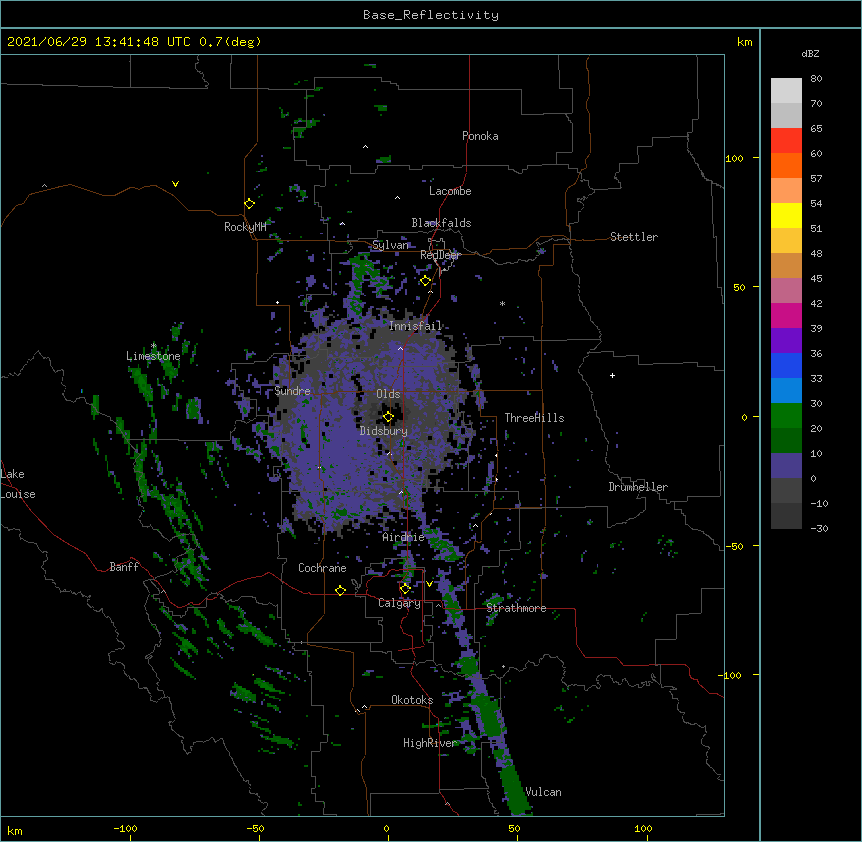Click the yellow V marker east of Calgary diamond
Screen dimensions: 862x842
click(x=429, y=584)
